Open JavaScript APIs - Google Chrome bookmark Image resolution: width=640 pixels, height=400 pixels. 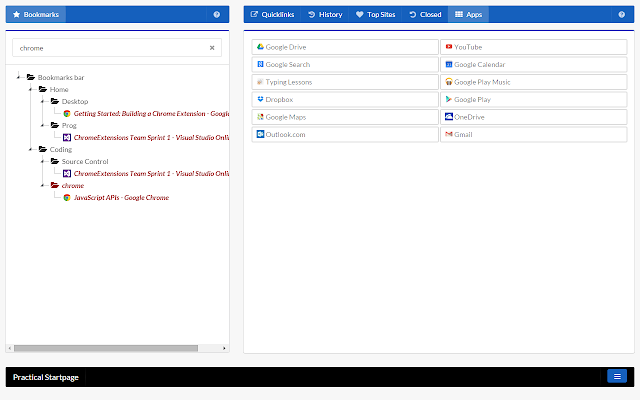point(121,198)
